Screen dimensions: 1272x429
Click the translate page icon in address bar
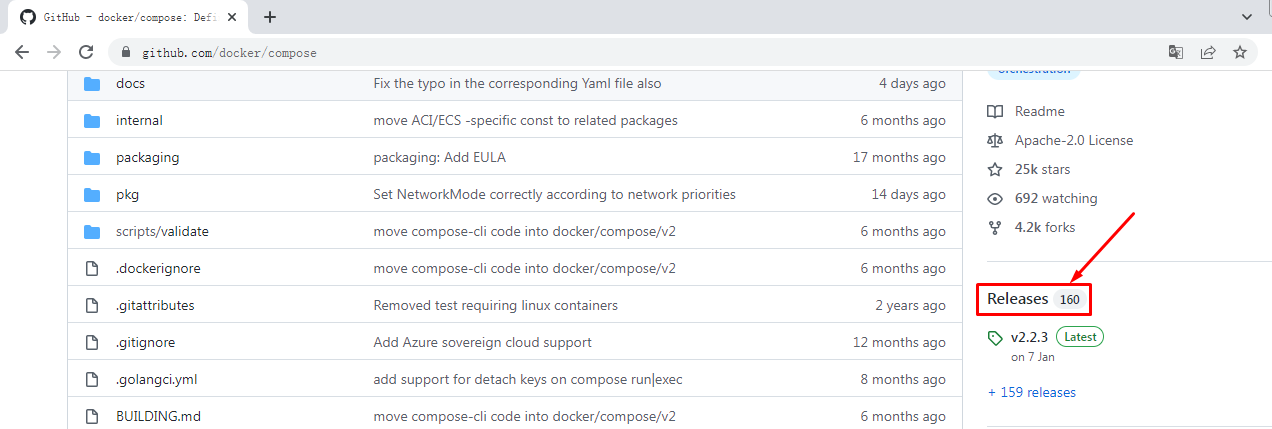click(x=1176, y=52)
